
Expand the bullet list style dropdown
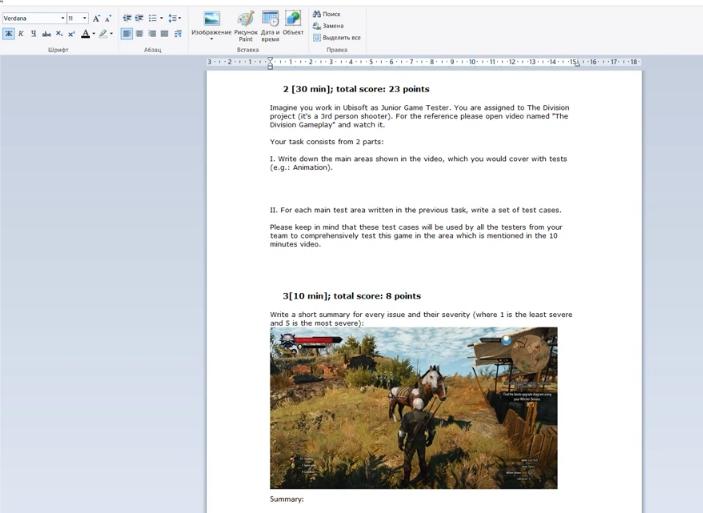[163, 18]
